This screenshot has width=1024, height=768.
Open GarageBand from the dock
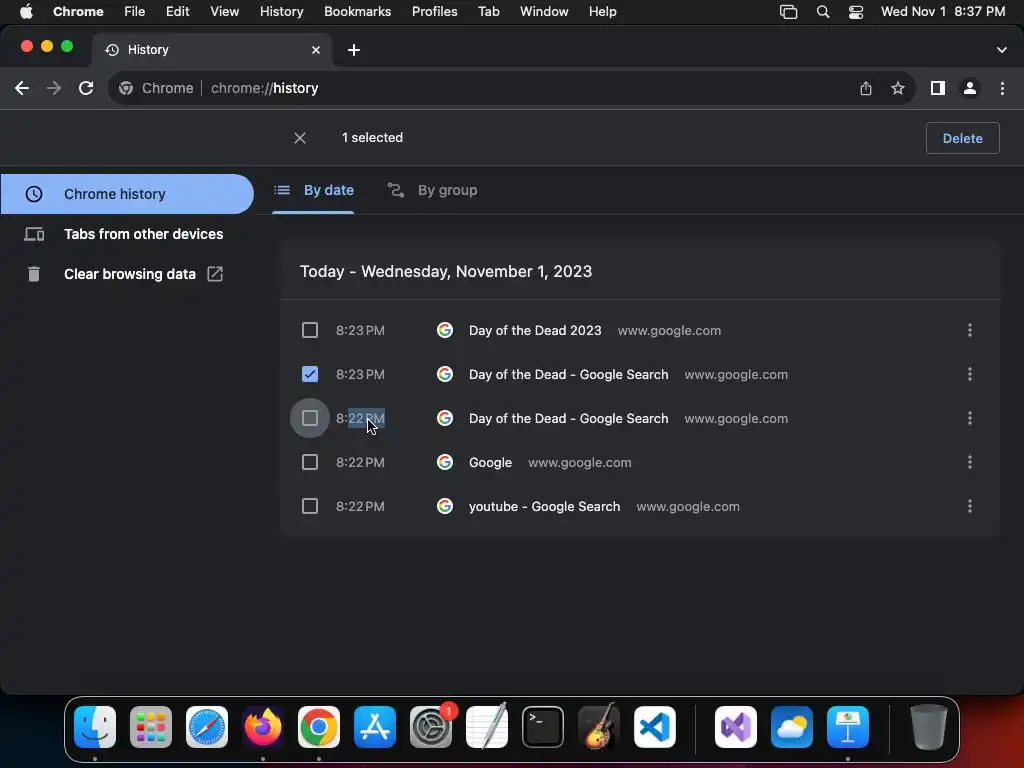(x=599, y=727)
